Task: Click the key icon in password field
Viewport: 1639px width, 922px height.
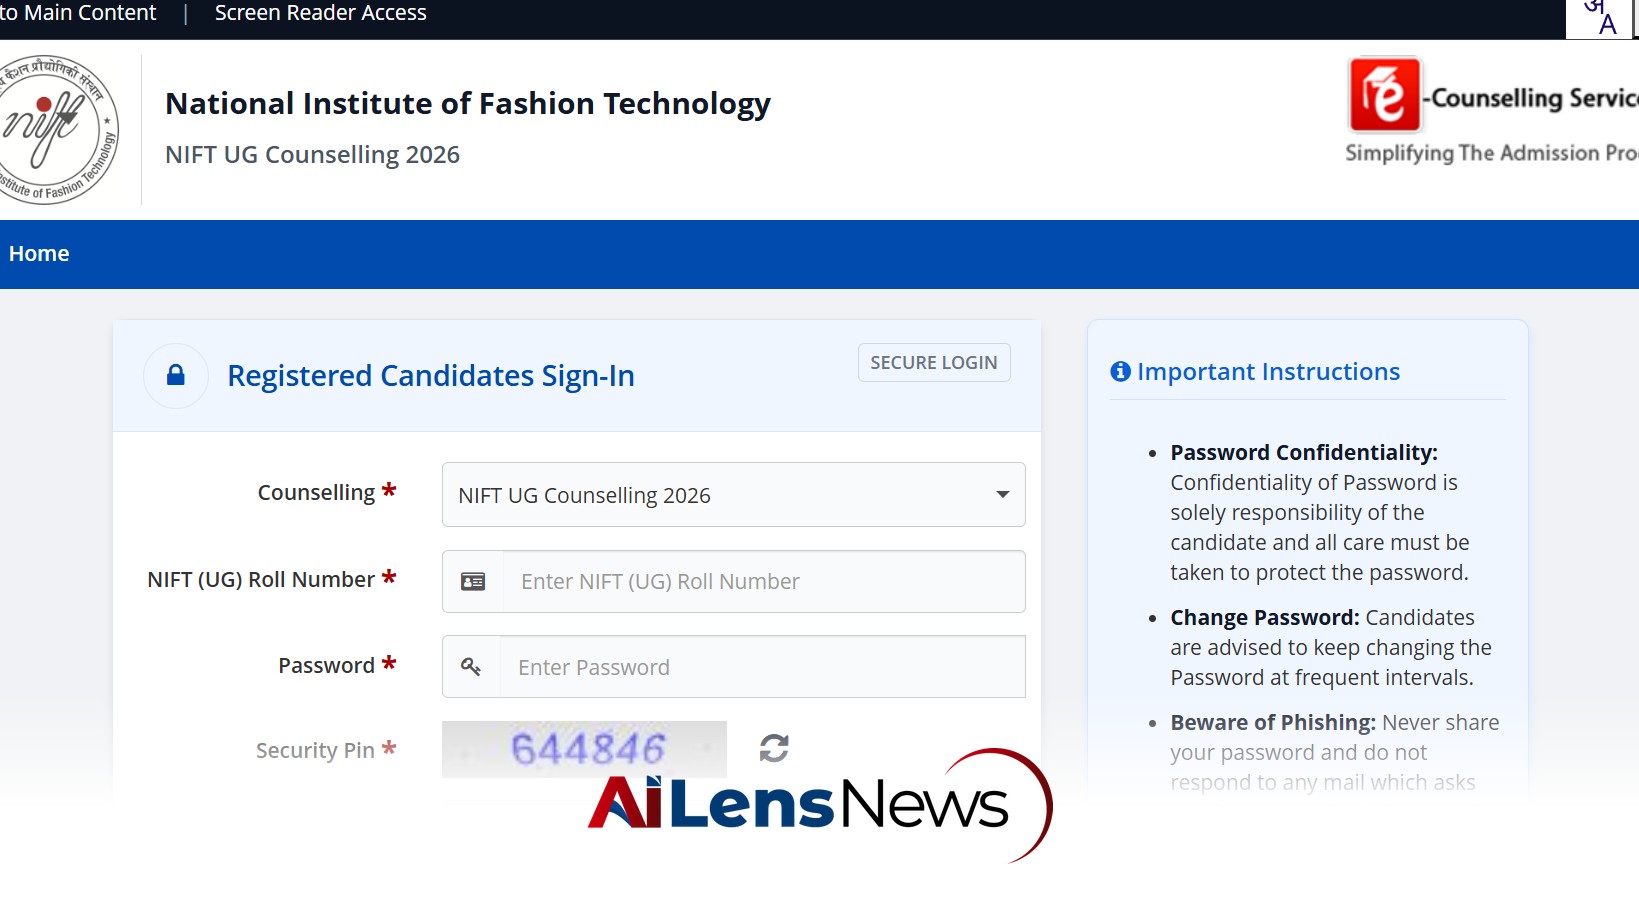Action: coord(471,666)
